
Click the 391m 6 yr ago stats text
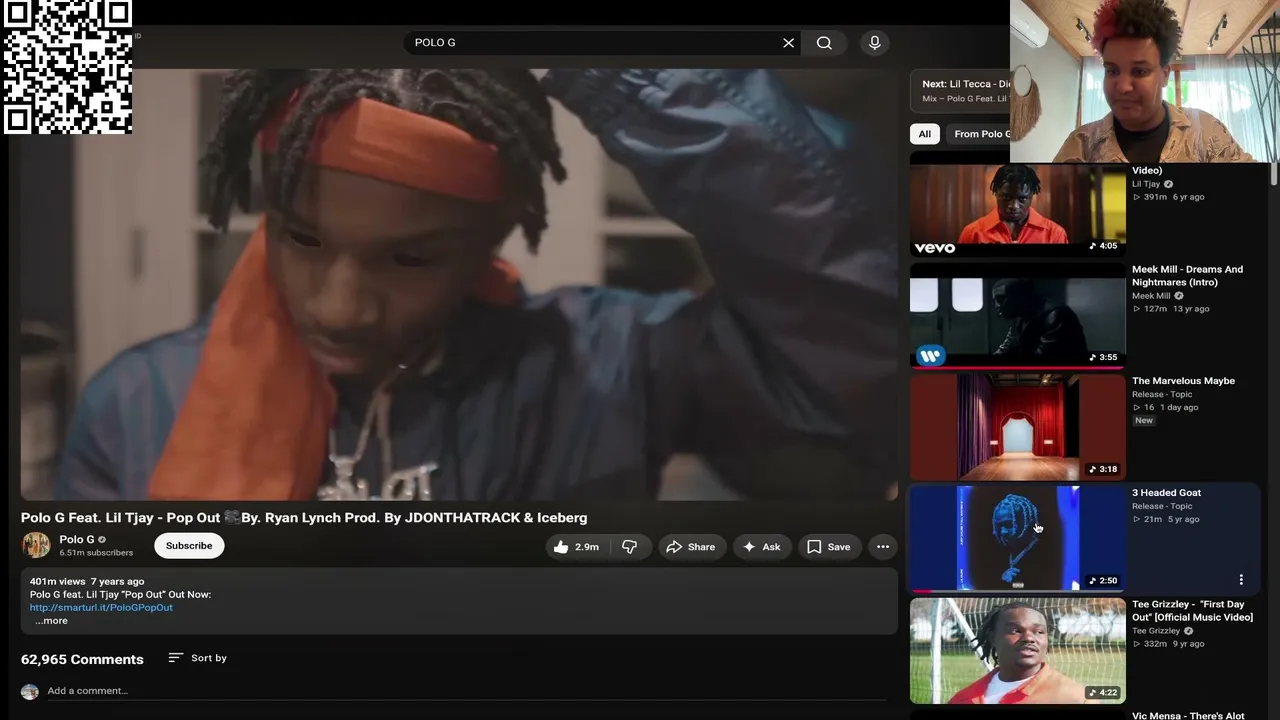(x=1168, y=197)
